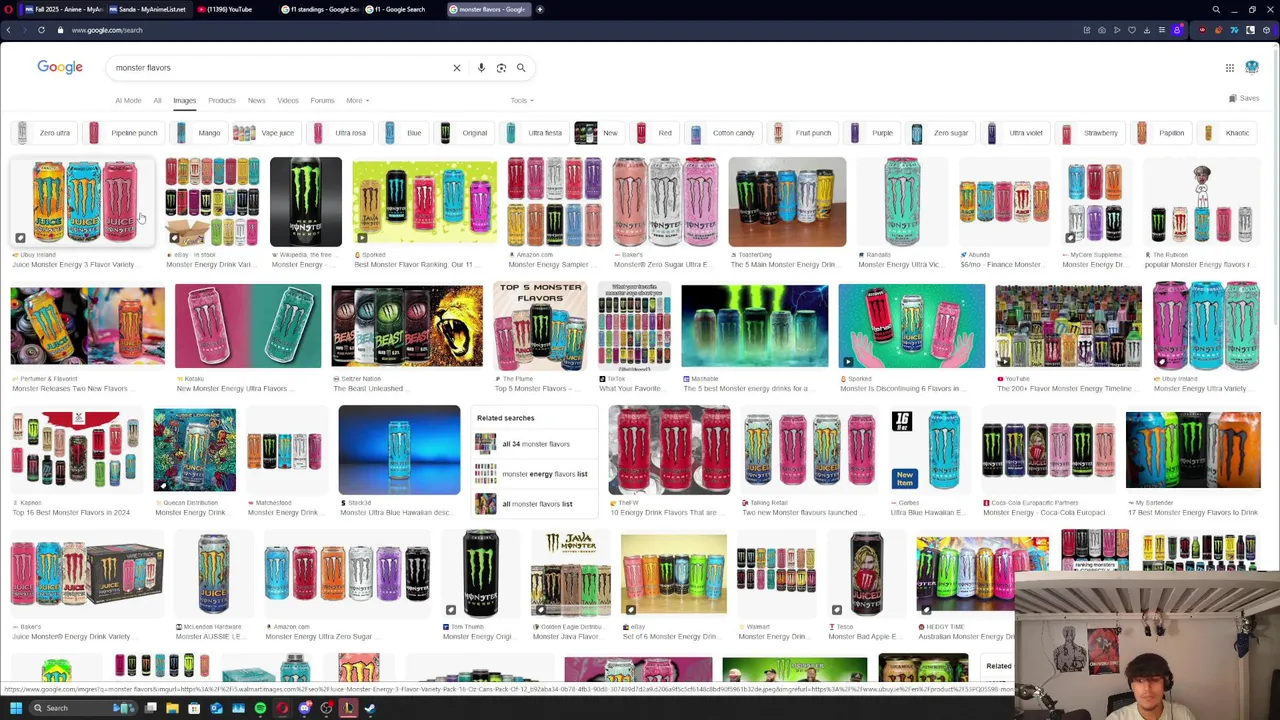Filter by the Pipeline punch chip
This screenshot has width=1280, height=720.
coord(123,133)
